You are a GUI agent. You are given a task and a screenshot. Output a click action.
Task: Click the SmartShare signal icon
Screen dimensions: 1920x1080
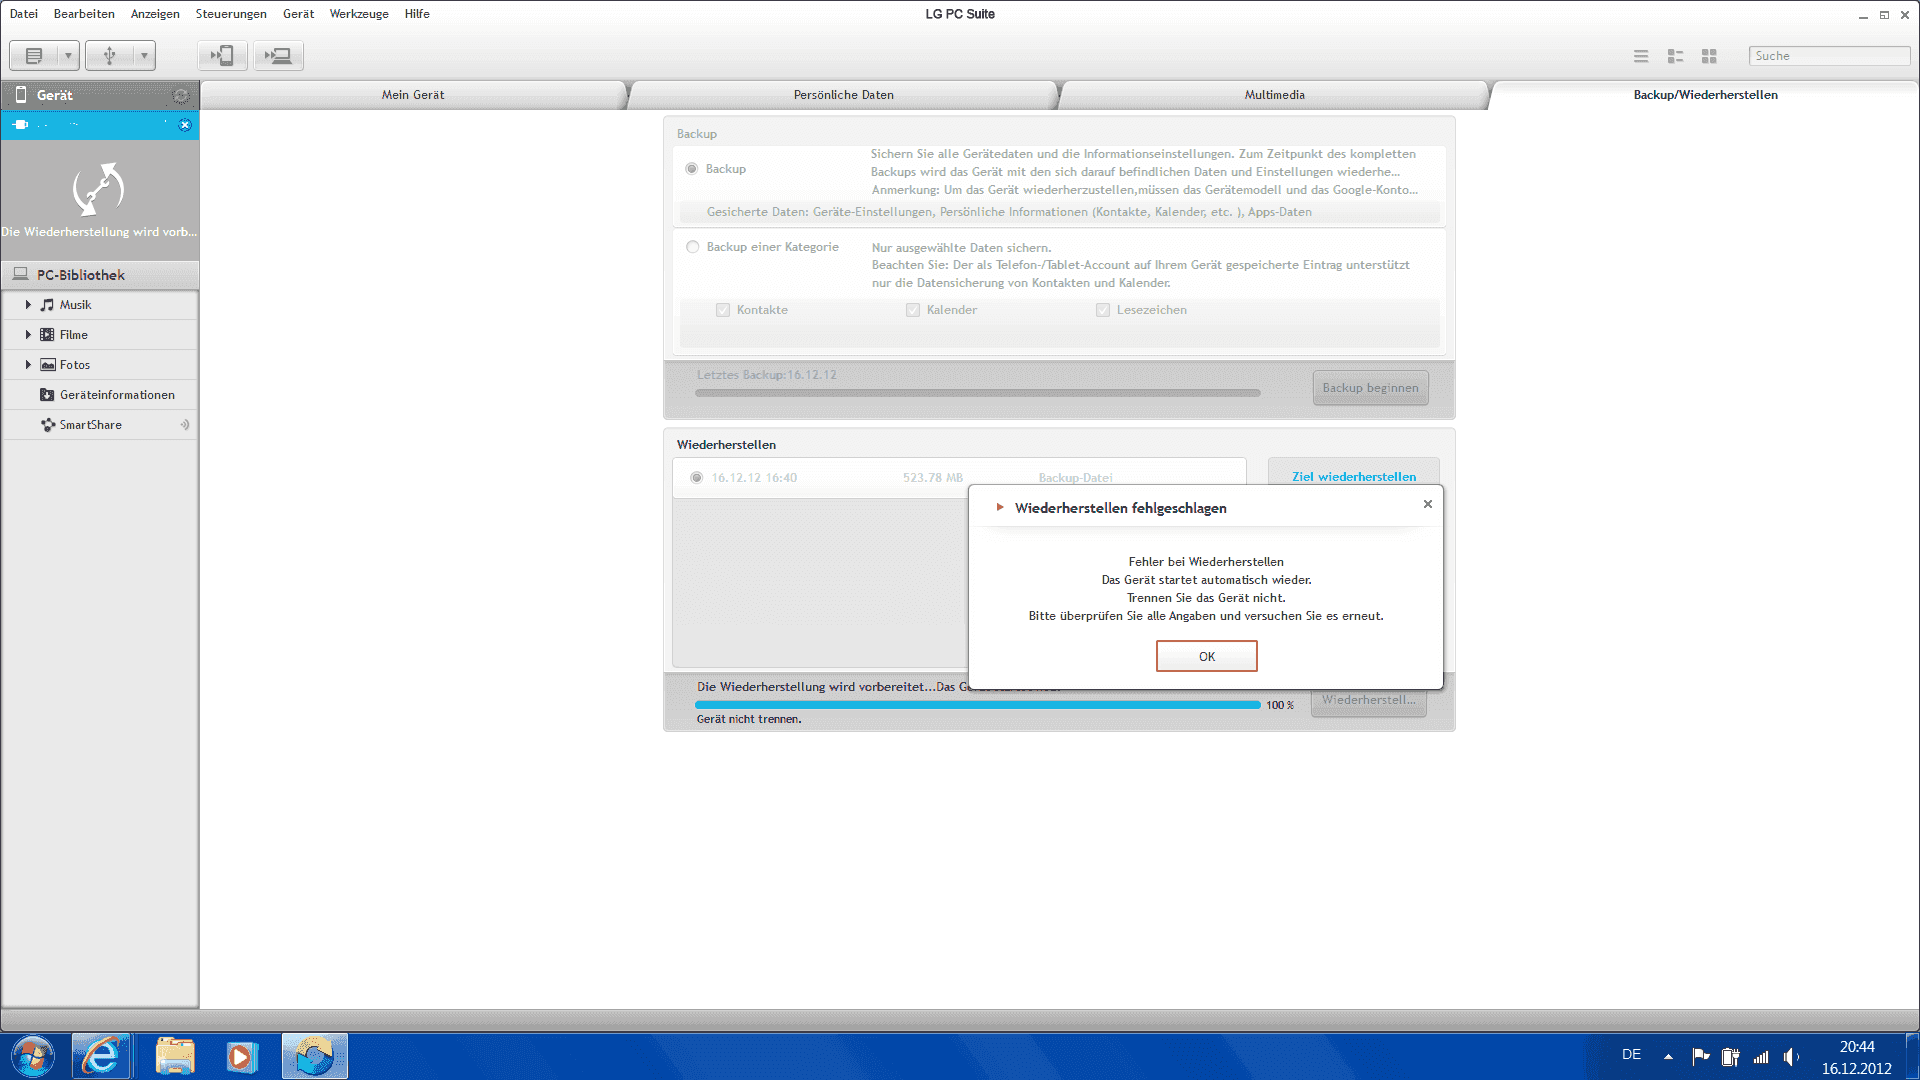[x=185, y=425]
